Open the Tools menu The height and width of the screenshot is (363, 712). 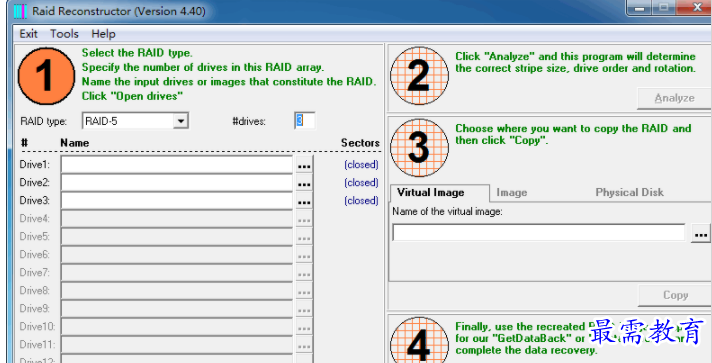pyautogui.click(x=64, y=34)
